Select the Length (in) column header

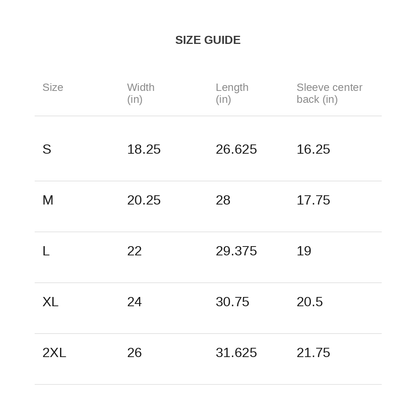click(x=232, y=93)
